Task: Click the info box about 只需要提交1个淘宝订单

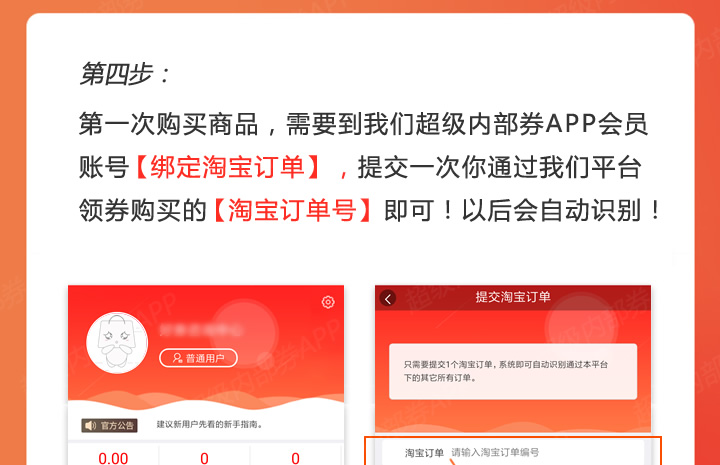Action: [513, 371]
